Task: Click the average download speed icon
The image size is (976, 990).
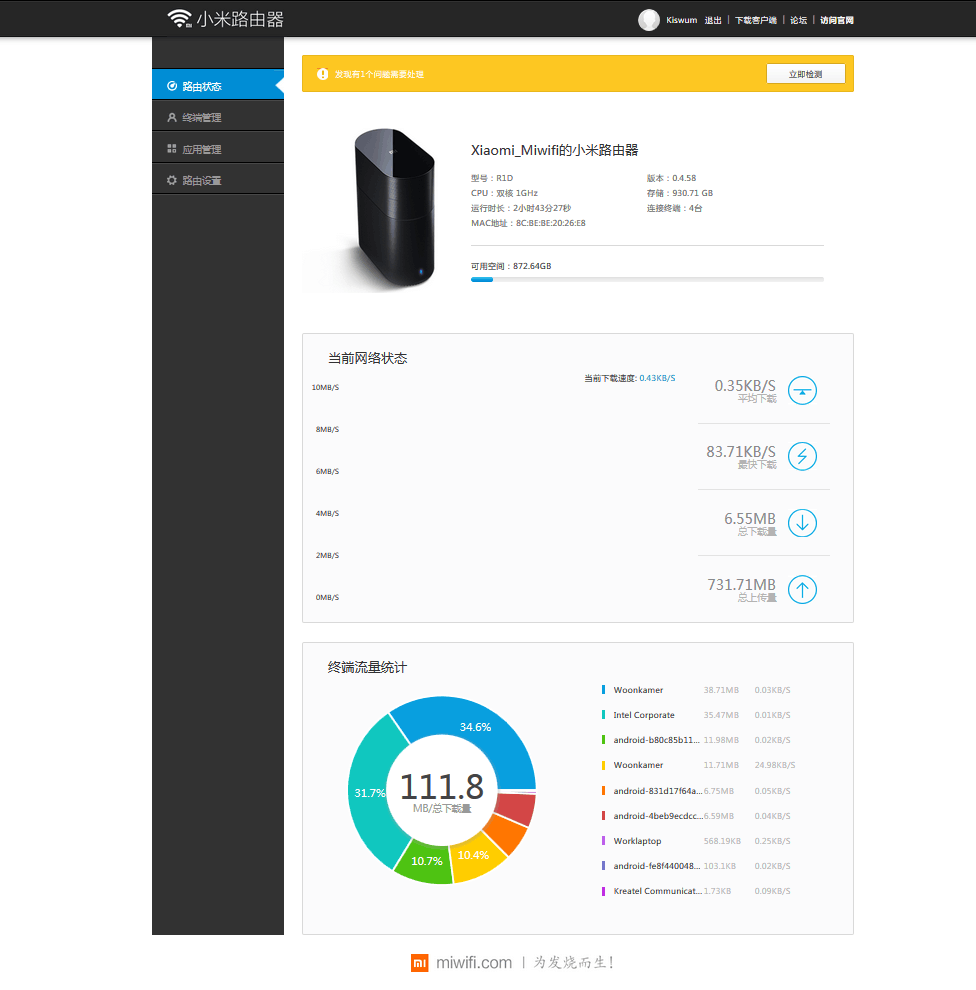Action: (802, 390)
